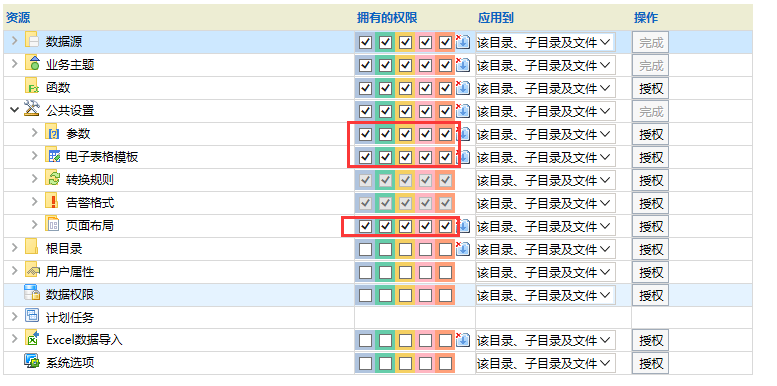Click 授权 button for 根目录
Viewport: 777px width, 386px height.
click(x=651, y=249)
